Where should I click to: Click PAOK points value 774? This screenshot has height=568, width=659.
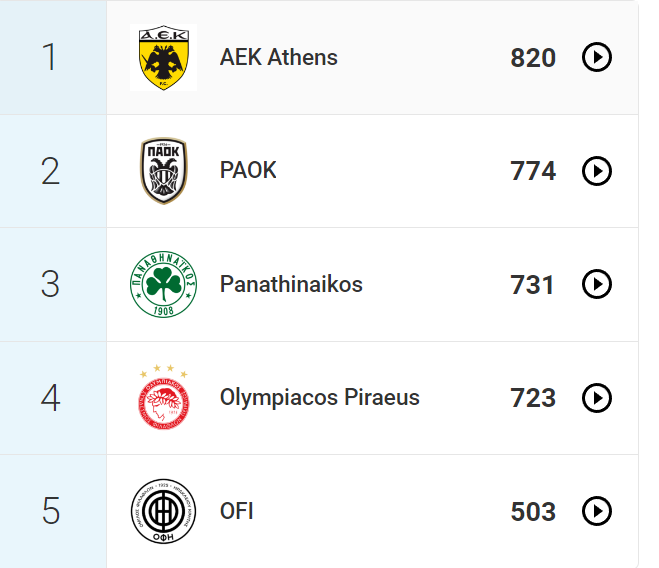(532, 172)
